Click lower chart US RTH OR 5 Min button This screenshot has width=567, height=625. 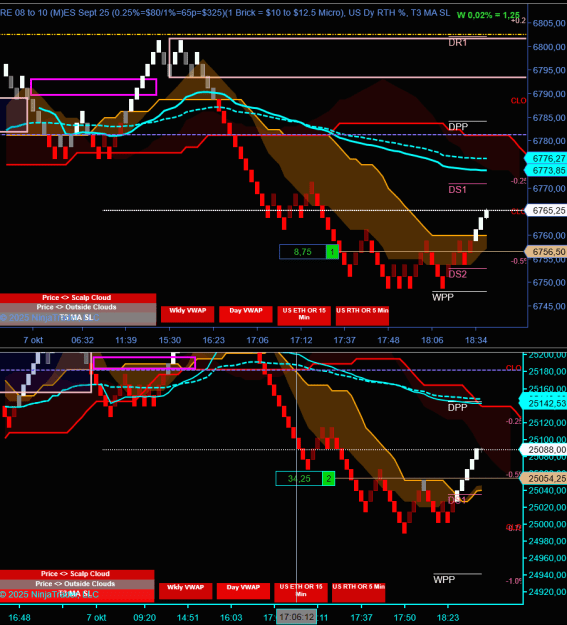pyautogui.click(x=358, y=592)
